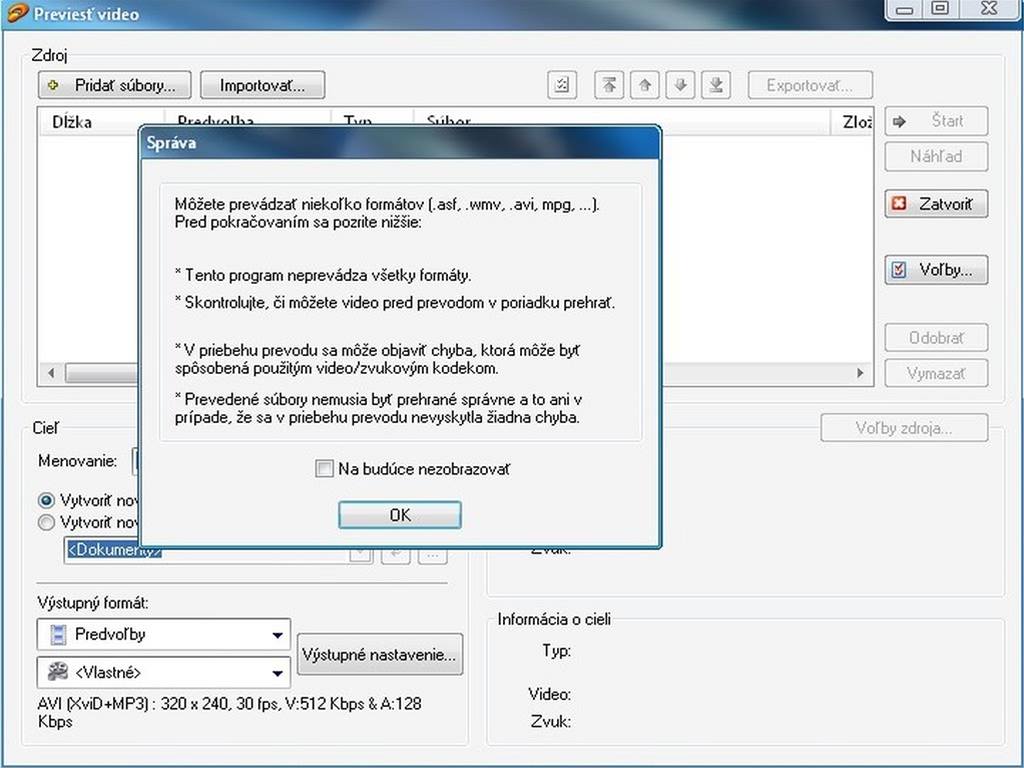Check 'Na budúce nezobrazovať' checkbox
1024x768 pixels.
tap(324, 468)
